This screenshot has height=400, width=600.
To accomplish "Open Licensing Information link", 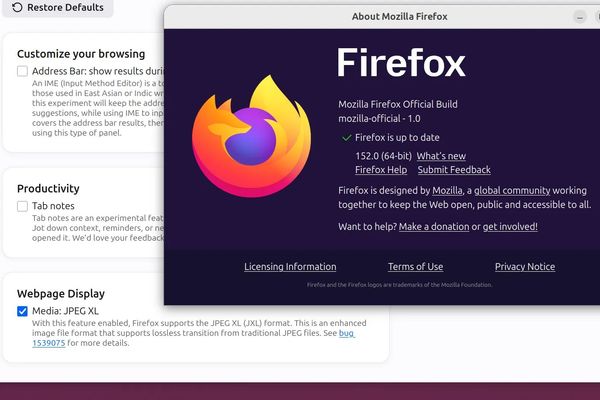I will (290, 267).
